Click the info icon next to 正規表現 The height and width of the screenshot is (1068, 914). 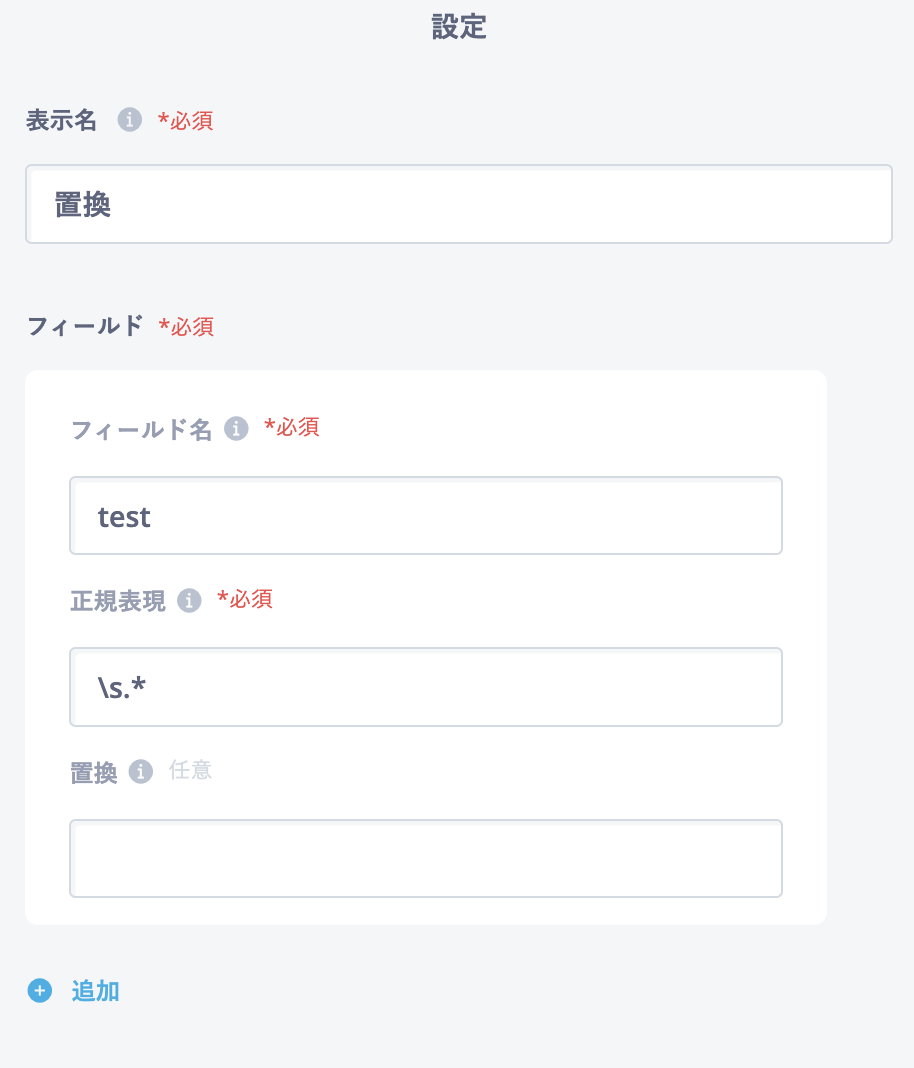click(189, 600)
